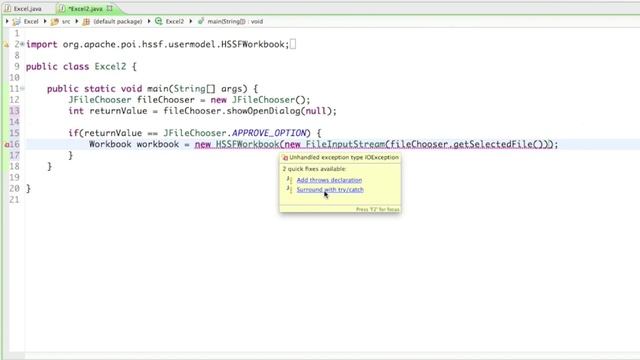
Task: Click the src folder breadcrumb
Action: pos(66,22)
